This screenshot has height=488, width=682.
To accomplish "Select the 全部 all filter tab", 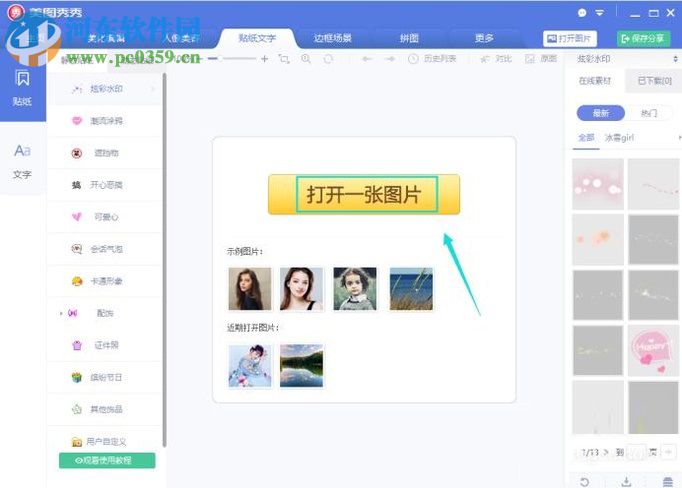I will pos(586,138).
